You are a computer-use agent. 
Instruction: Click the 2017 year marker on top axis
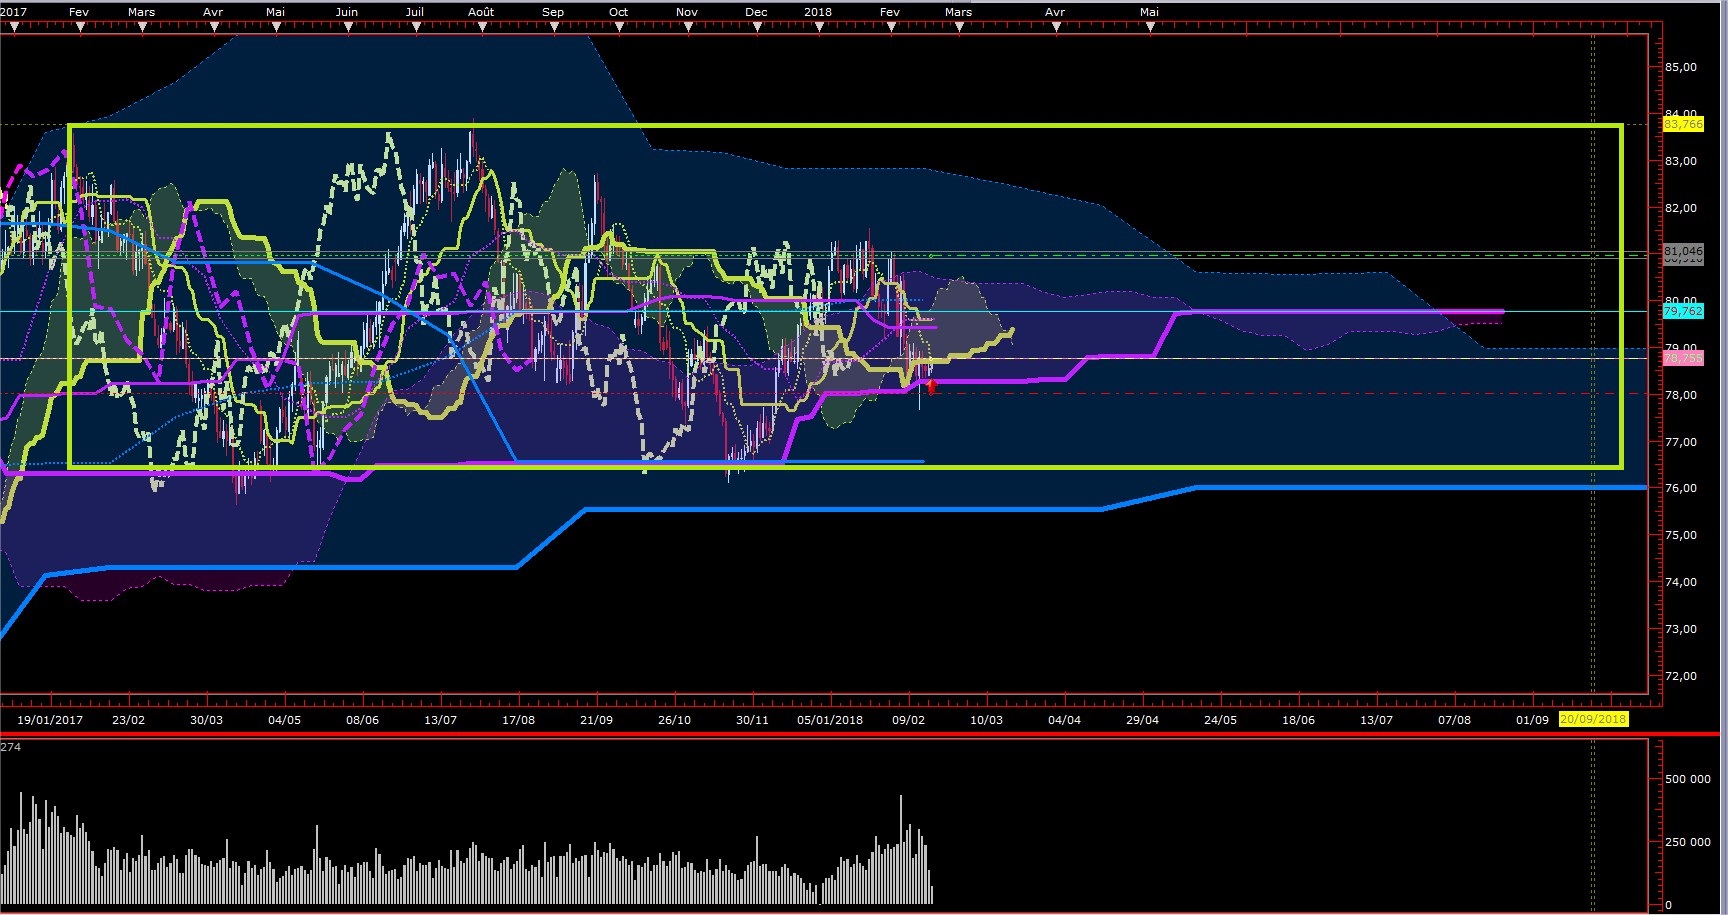[13, 12]
